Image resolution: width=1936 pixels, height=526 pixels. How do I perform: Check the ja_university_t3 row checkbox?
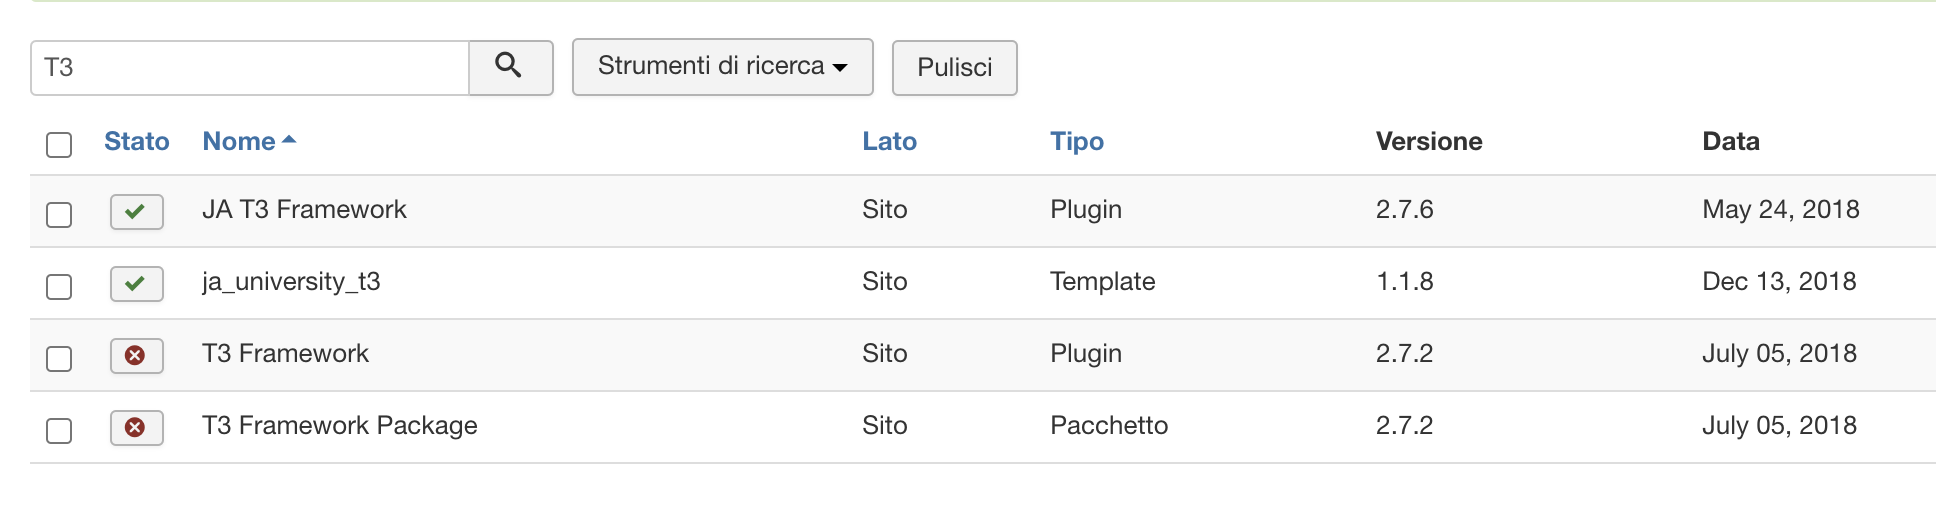(59, 287)
